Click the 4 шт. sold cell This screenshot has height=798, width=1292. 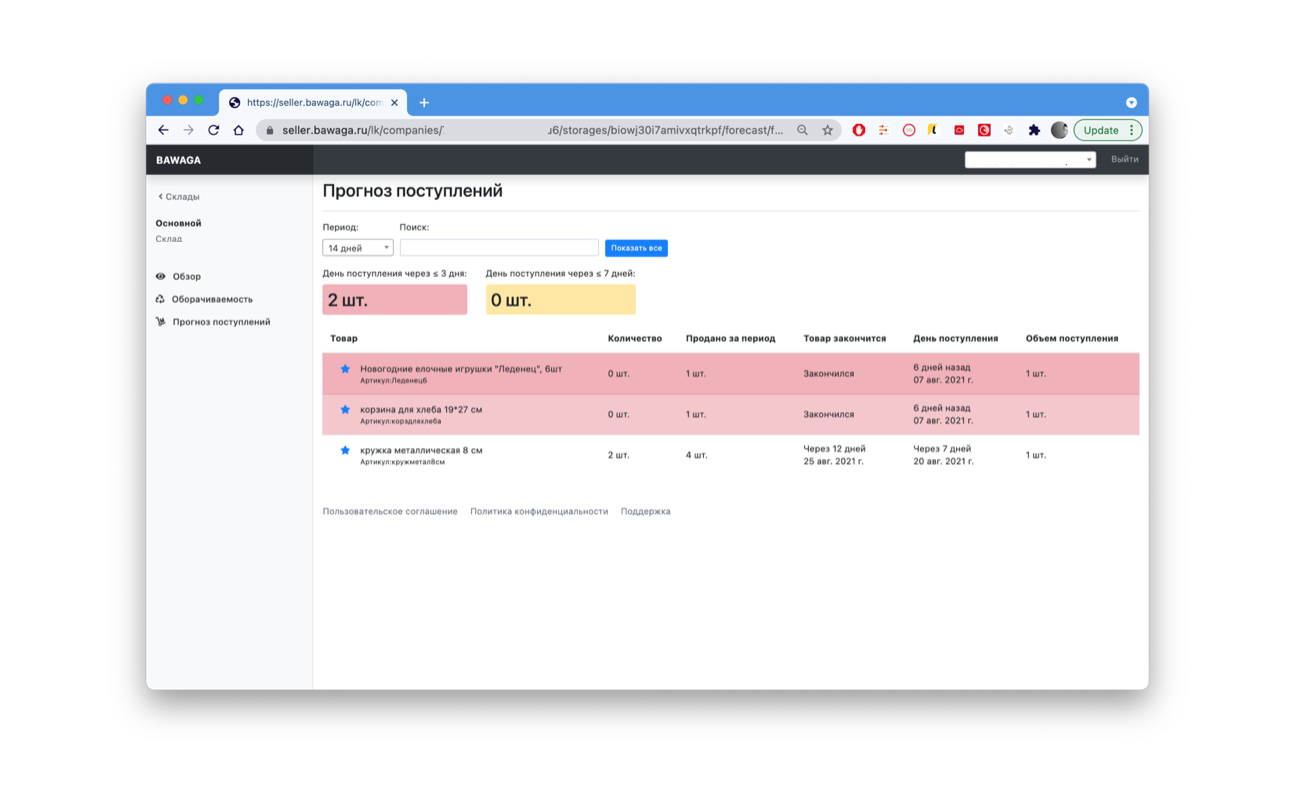pos(696,455)
